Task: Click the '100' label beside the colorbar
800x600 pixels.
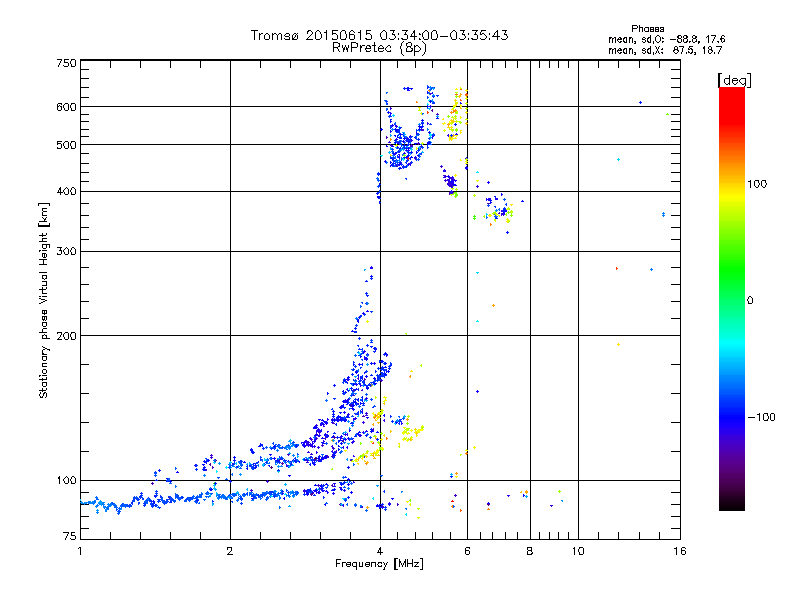Action: pyautogui.click(x=757, y=184)
